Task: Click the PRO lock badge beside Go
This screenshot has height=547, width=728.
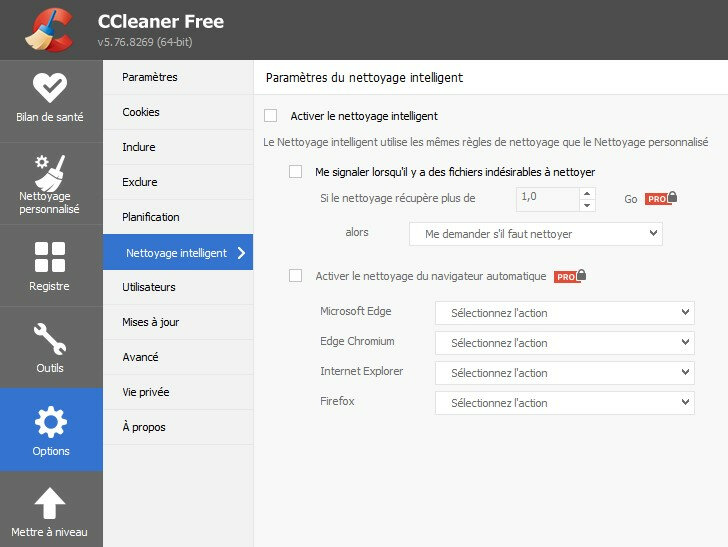Action: click(x=661, y=198)
